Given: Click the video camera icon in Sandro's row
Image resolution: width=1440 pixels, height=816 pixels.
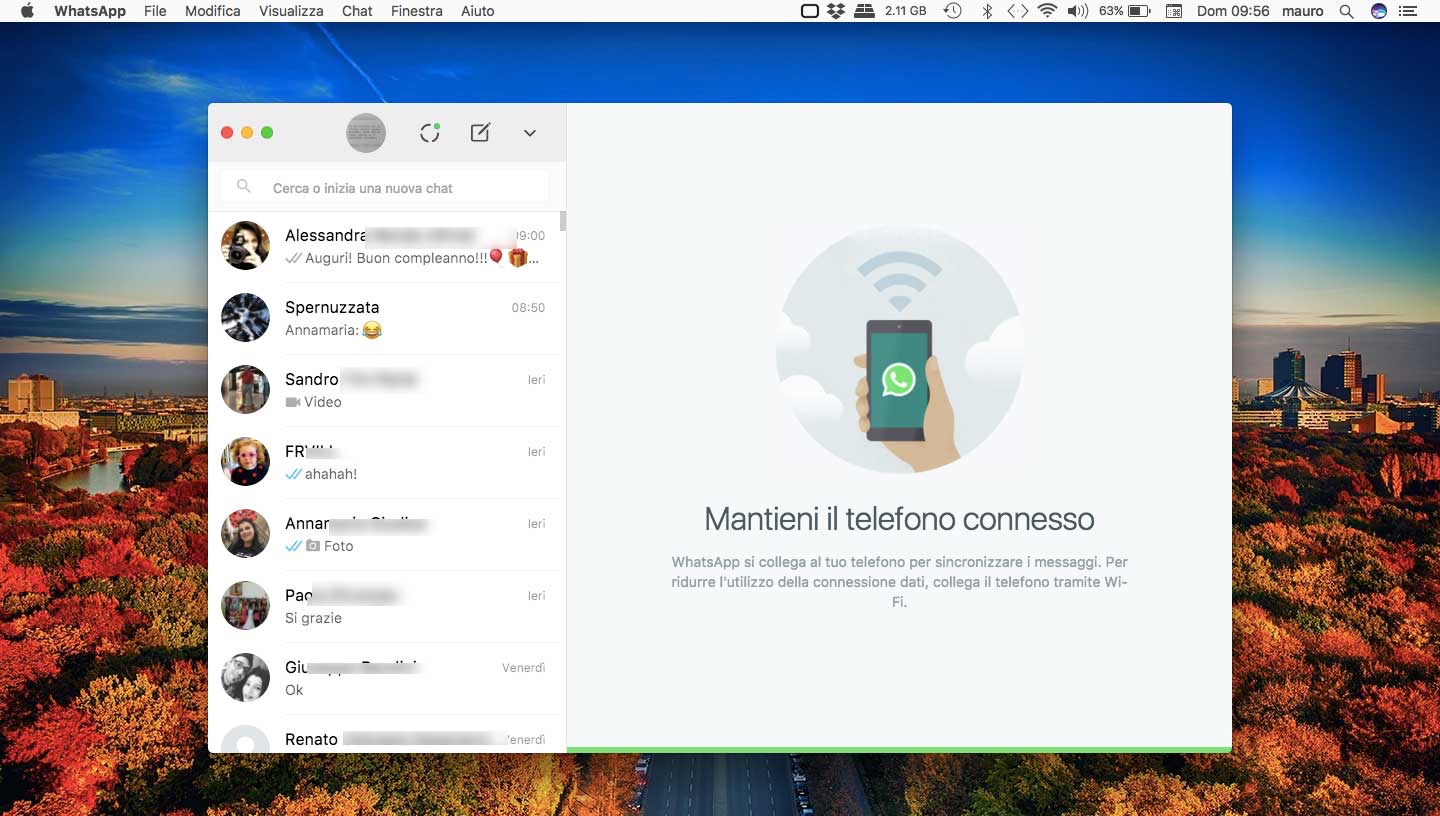Looking at the screenshot, I should coord(293,402).
